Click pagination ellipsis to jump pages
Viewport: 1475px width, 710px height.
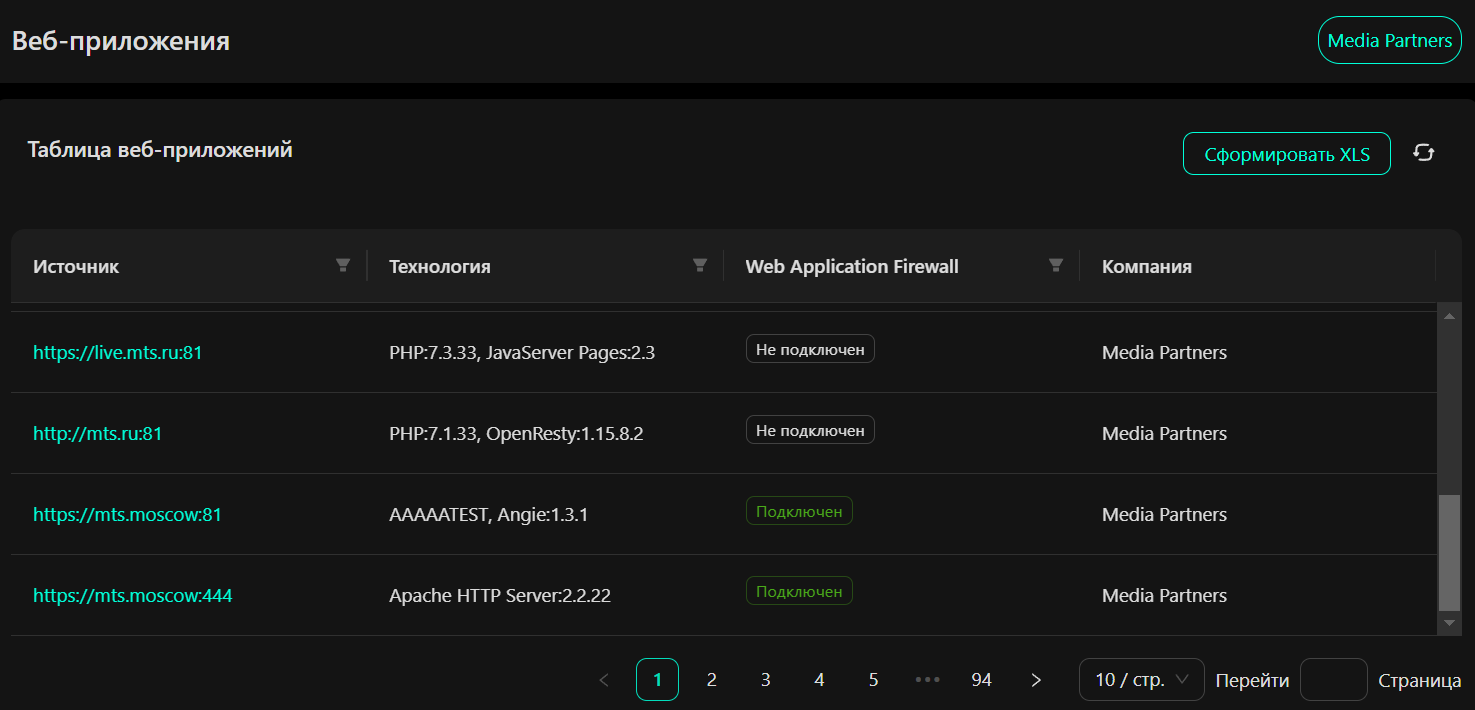pyautogui.click(x=927, y=680)
